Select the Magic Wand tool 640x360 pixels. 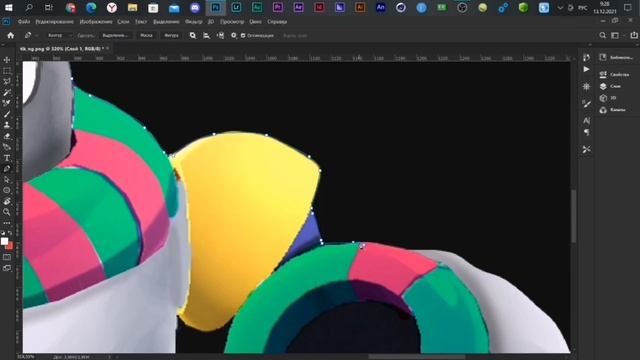click(x=7, y=92)
